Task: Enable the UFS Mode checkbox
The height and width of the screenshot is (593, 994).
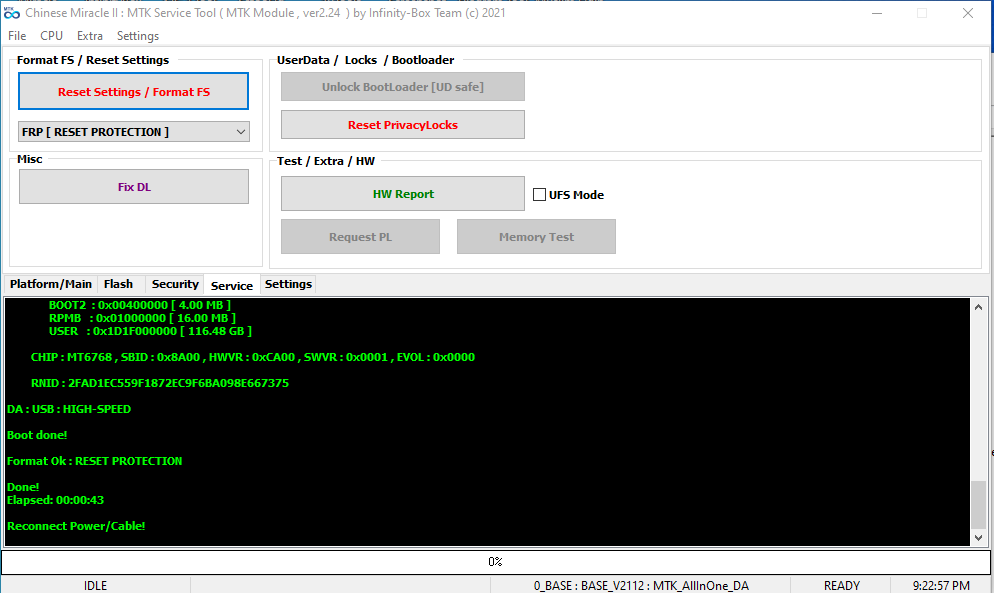Action: pyautogui.click(x=539, y=195)
